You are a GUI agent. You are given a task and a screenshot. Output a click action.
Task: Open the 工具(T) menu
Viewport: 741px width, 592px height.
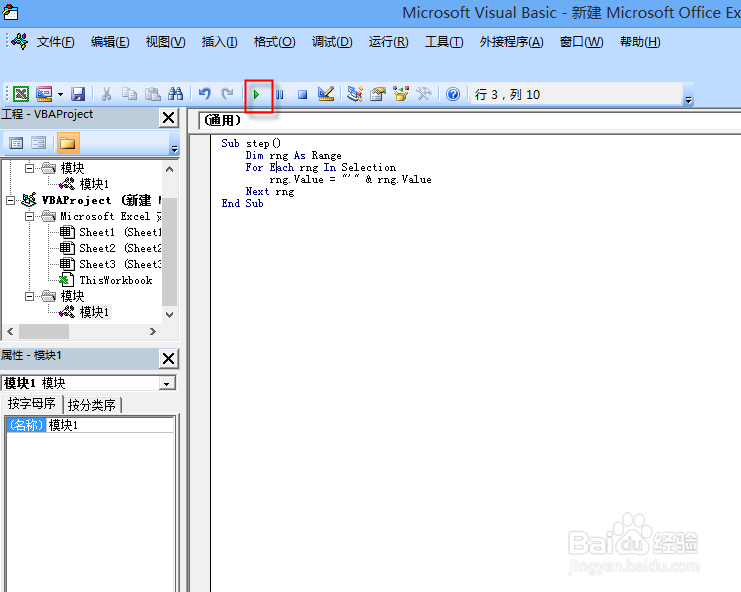444,42
